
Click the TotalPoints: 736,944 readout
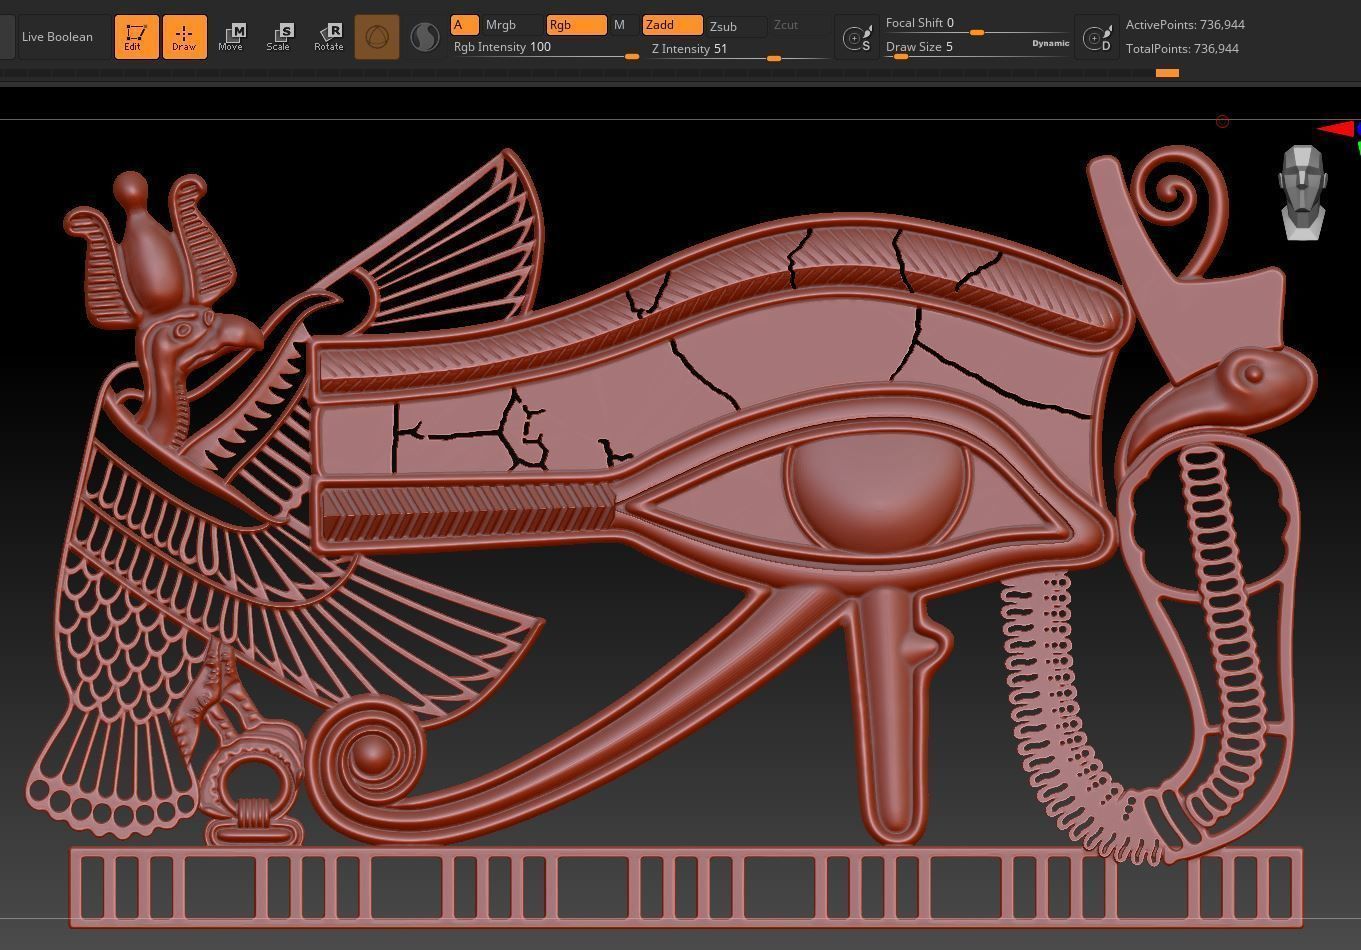click(1182, 49)
